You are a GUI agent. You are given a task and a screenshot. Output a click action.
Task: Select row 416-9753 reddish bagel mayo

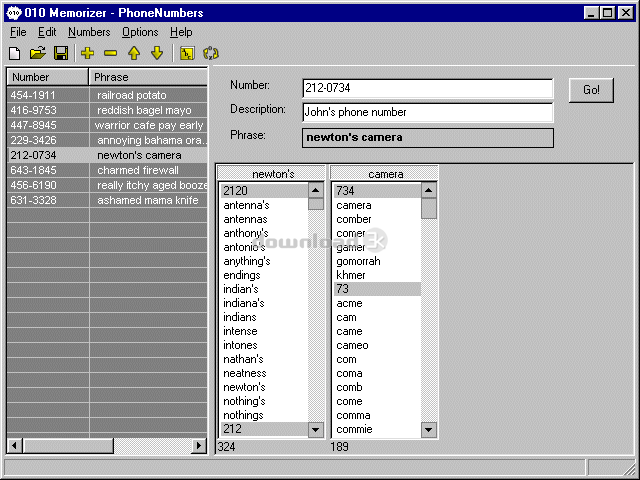[107, 110]
